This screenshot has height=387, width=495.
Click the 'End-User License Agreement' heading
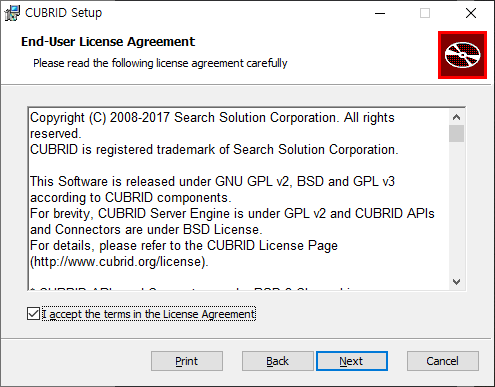[x=108, y=42]
